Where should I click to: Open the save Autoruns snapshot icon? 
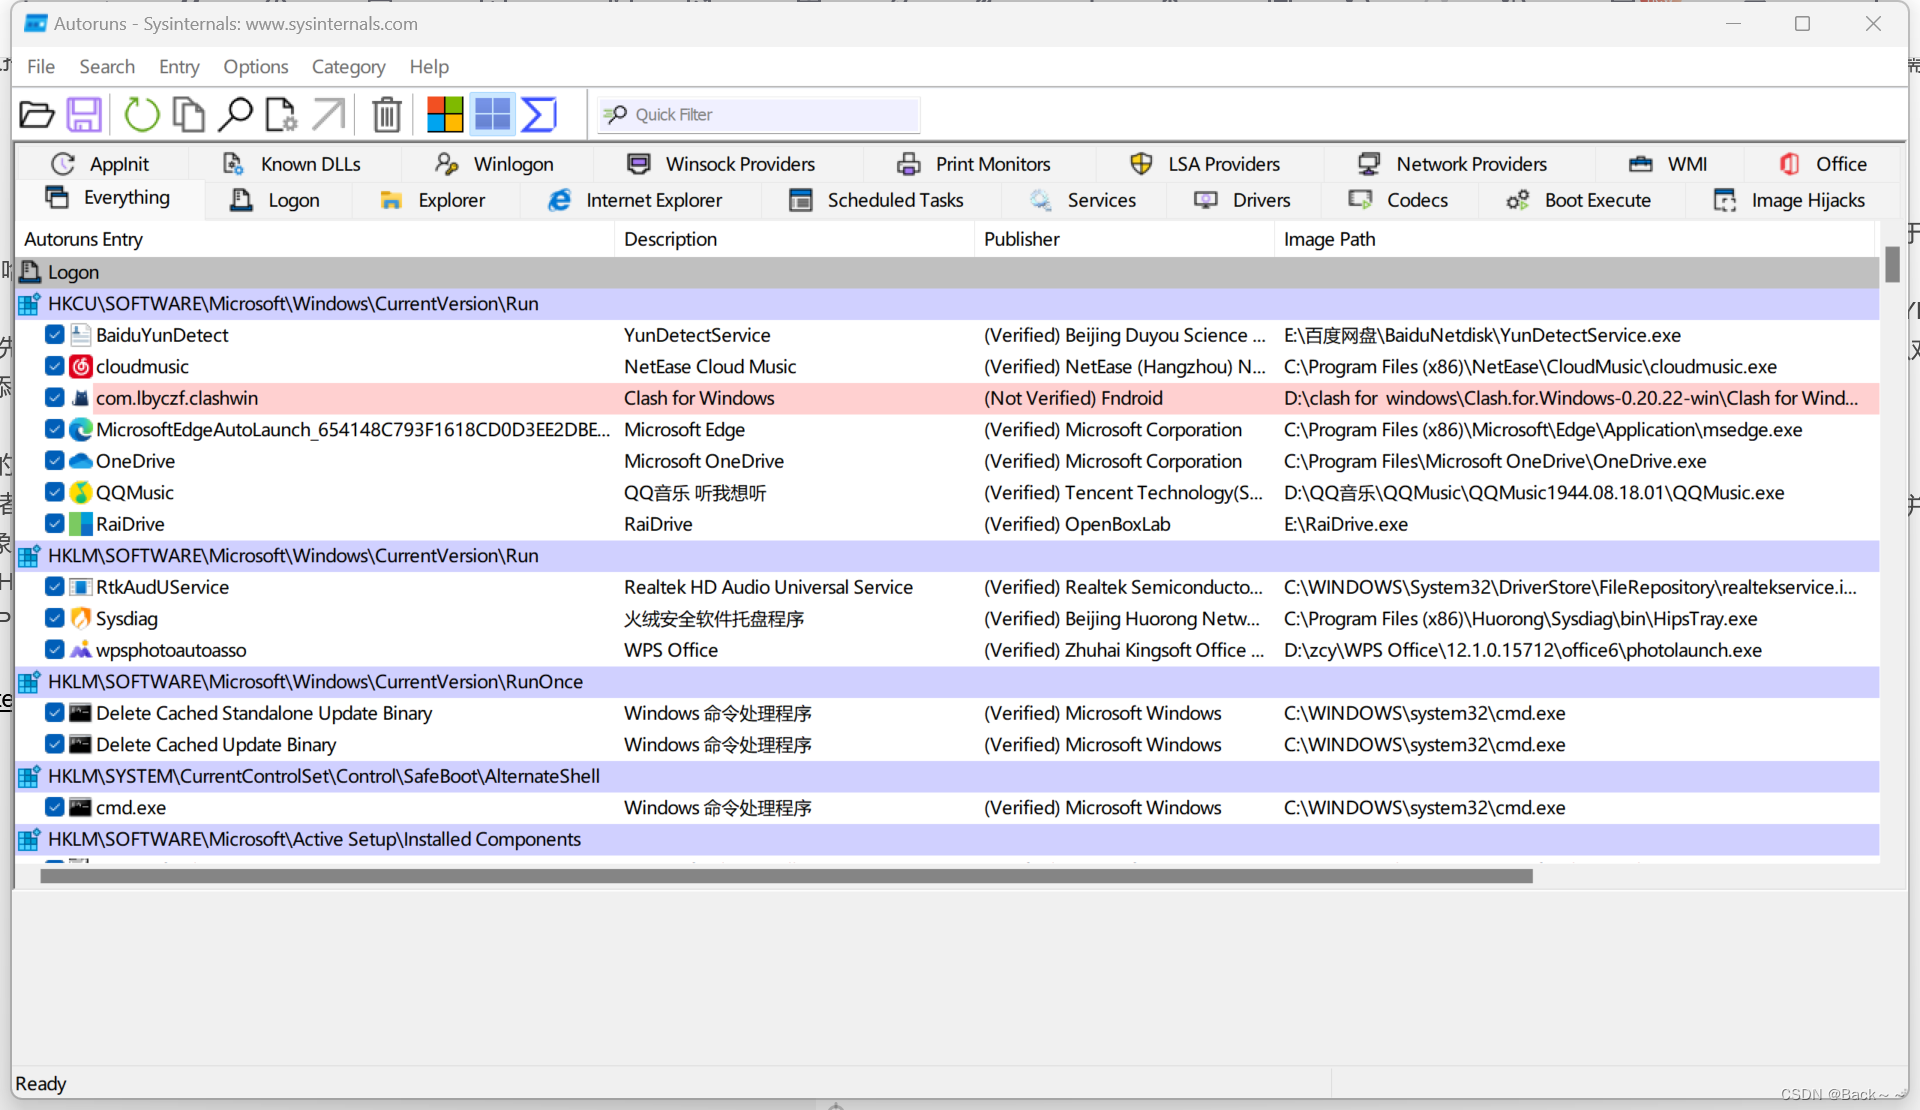[x=85, y=114]
